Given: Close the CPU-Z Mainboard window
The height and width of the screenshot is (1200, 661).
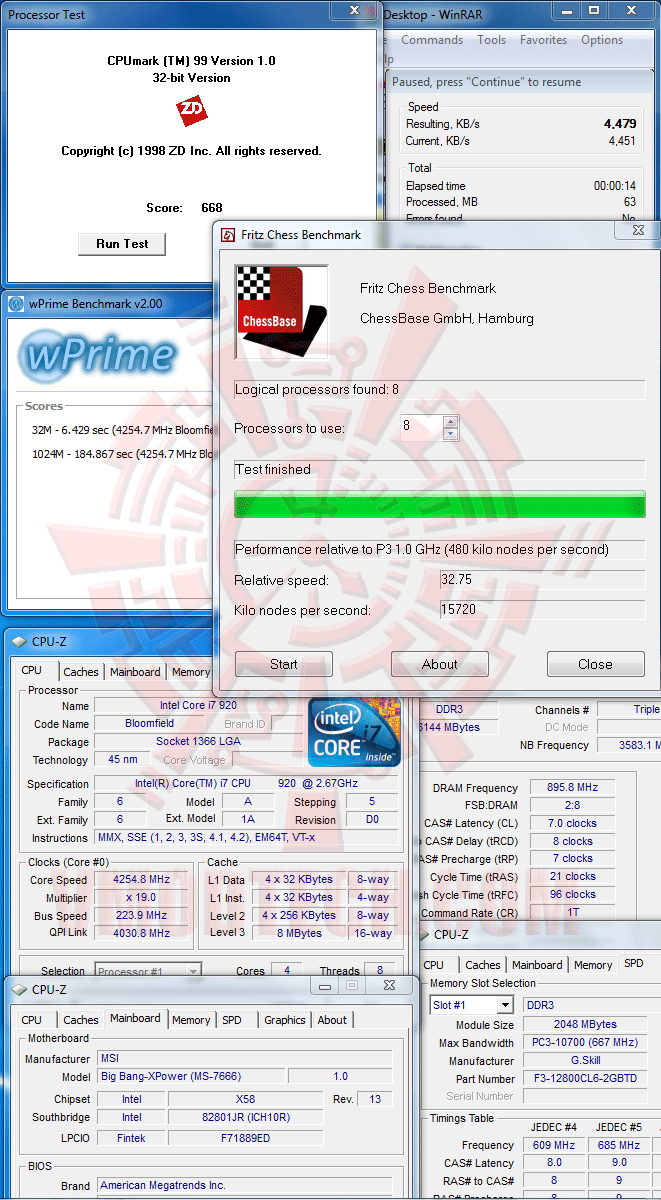Looking at the screenshot, I should tap(389, 985).
